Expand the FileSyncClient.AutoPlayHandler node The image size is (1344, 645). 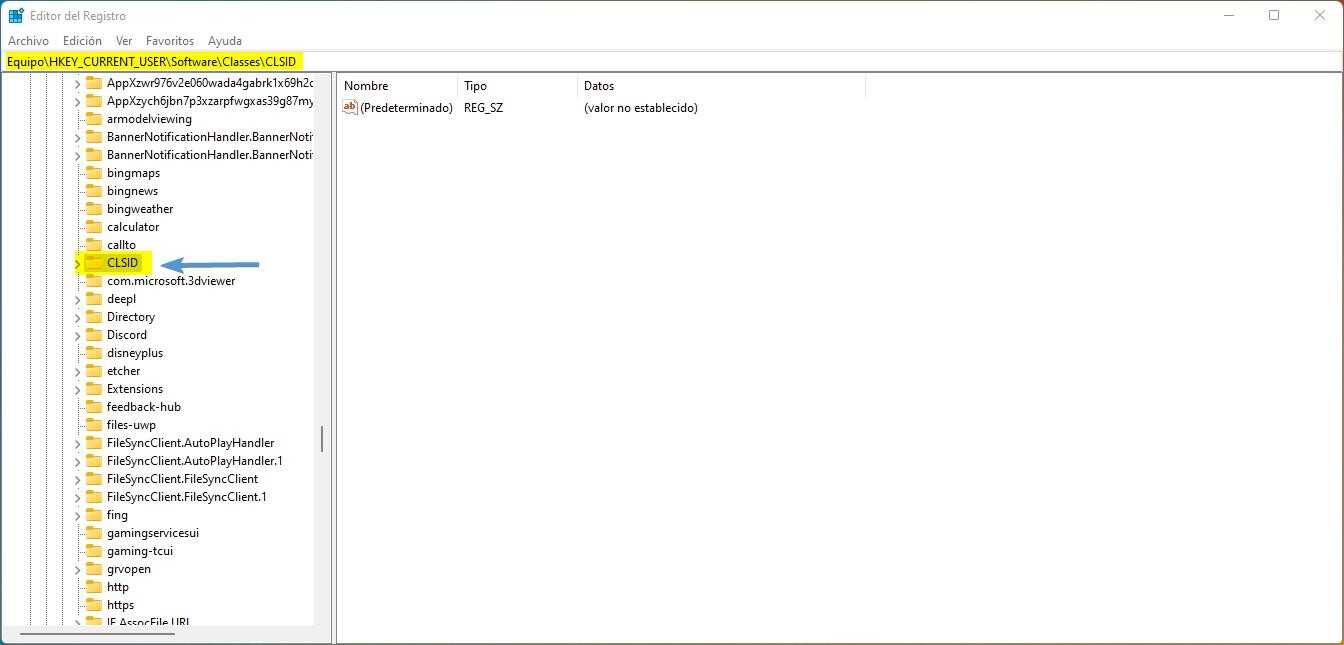[x=78, y=442]
